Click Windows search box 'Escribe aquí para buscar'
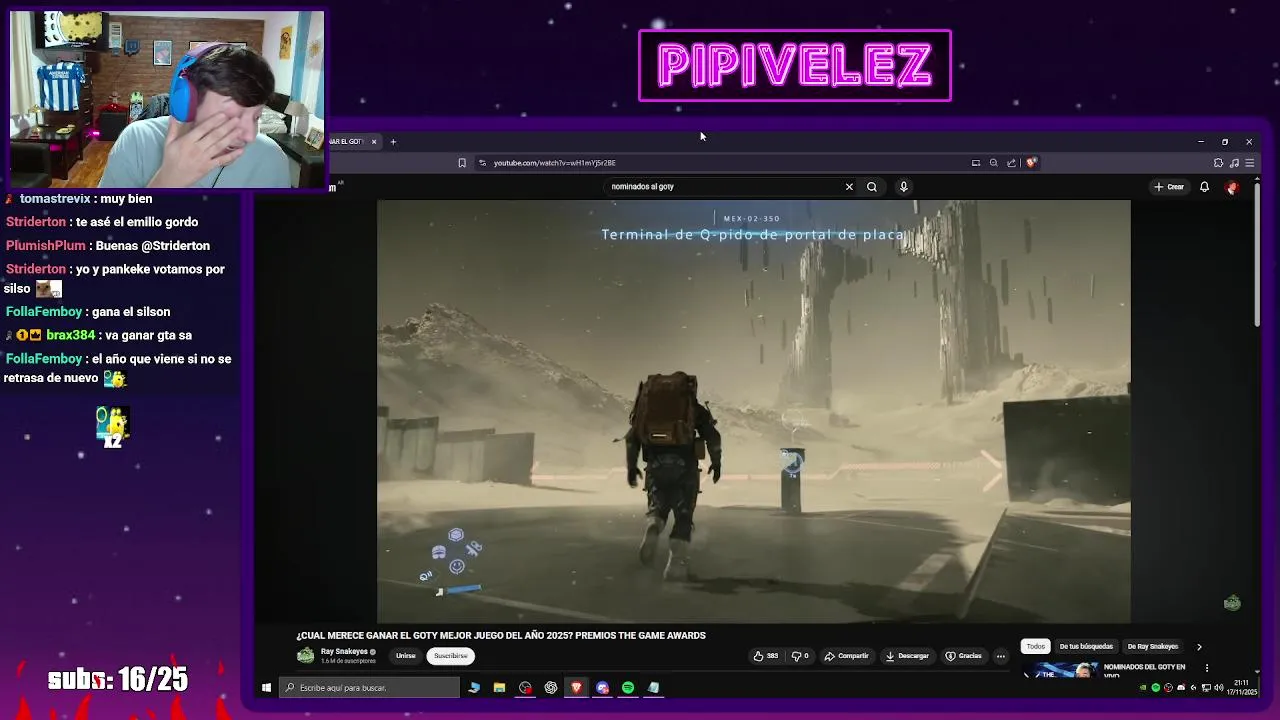1280x720 pixels. pos(369,688)
